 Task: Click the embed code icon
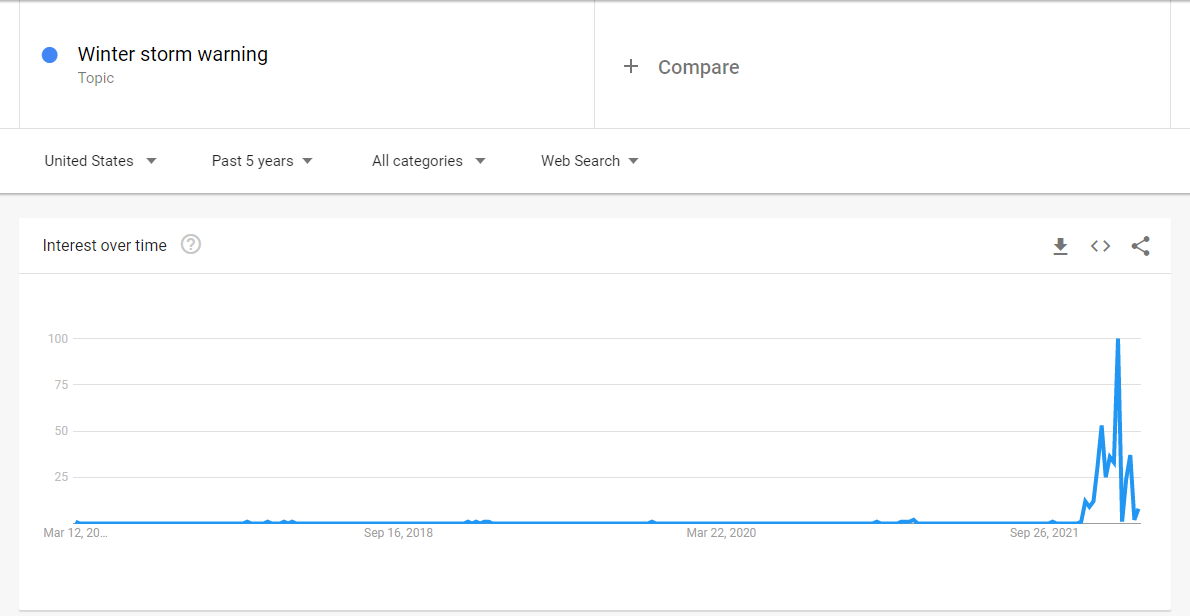coord(1100,246)
